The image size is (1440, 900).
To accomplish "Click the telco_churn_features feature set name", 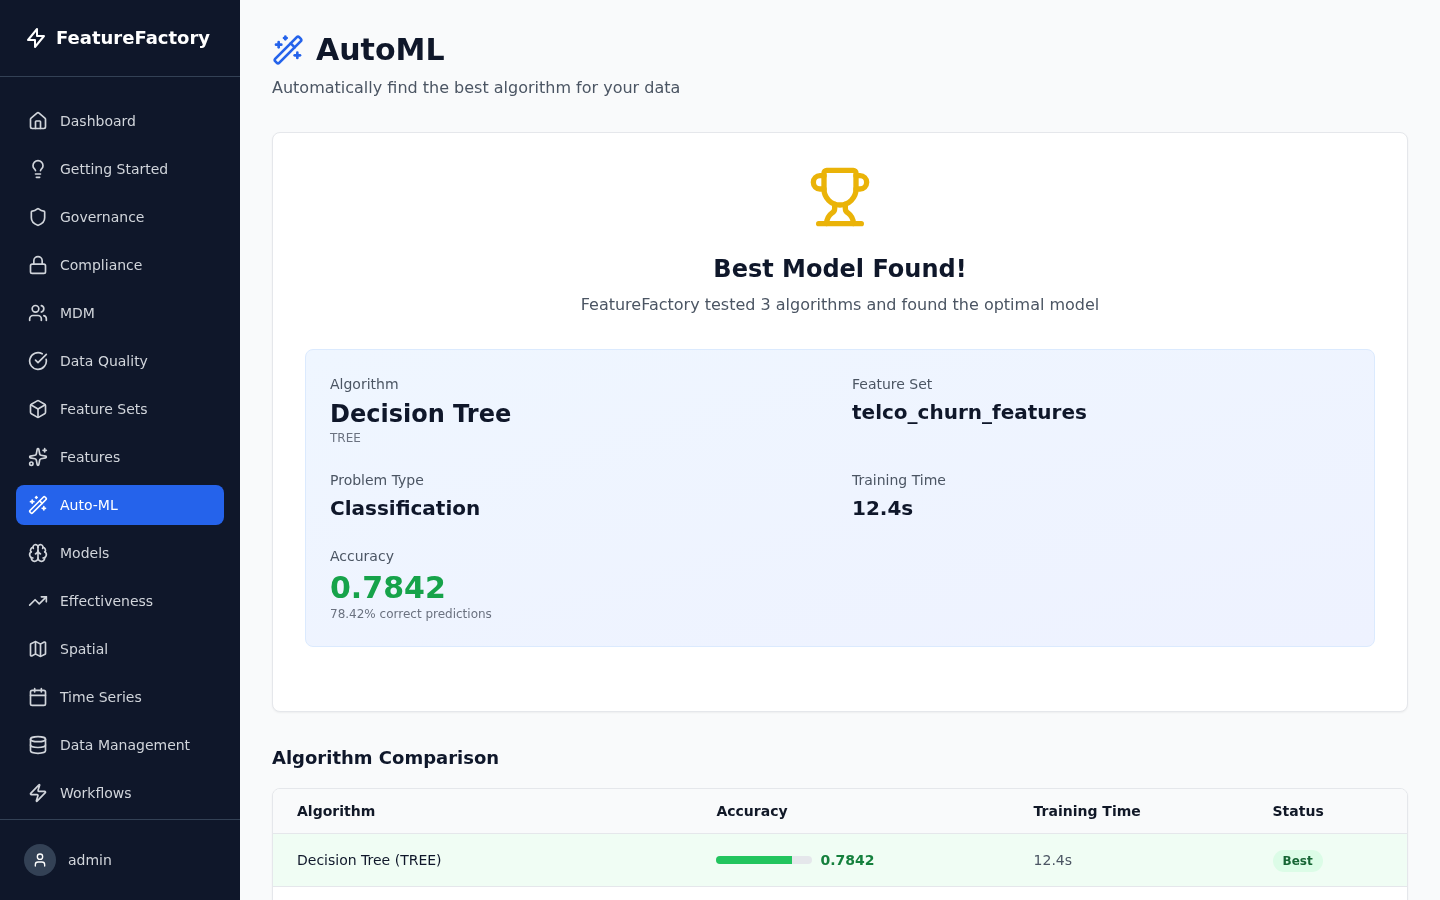I will point(969,412).
